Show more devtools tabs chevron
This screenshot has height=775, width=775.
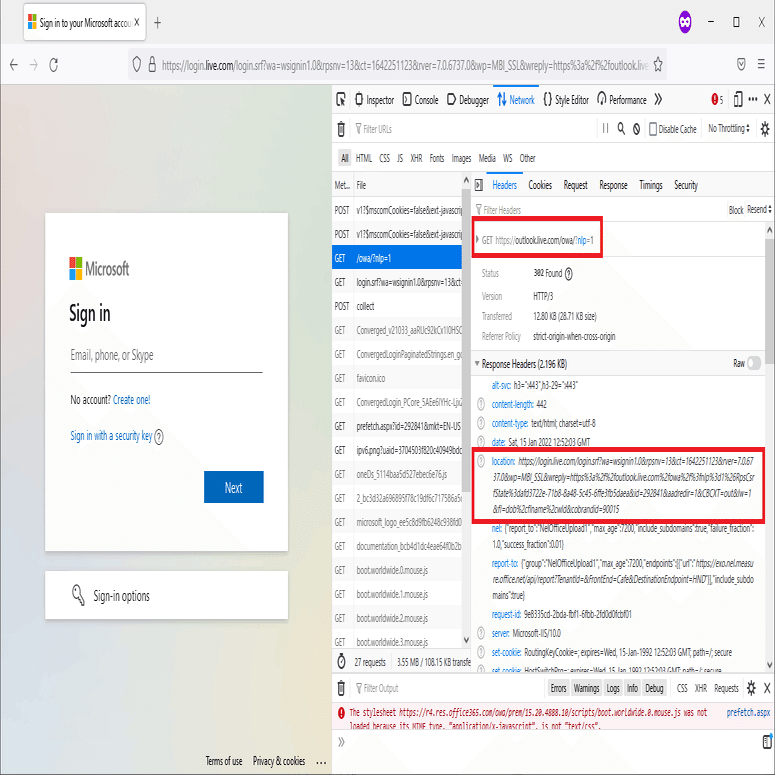click(x=658, y=100)
